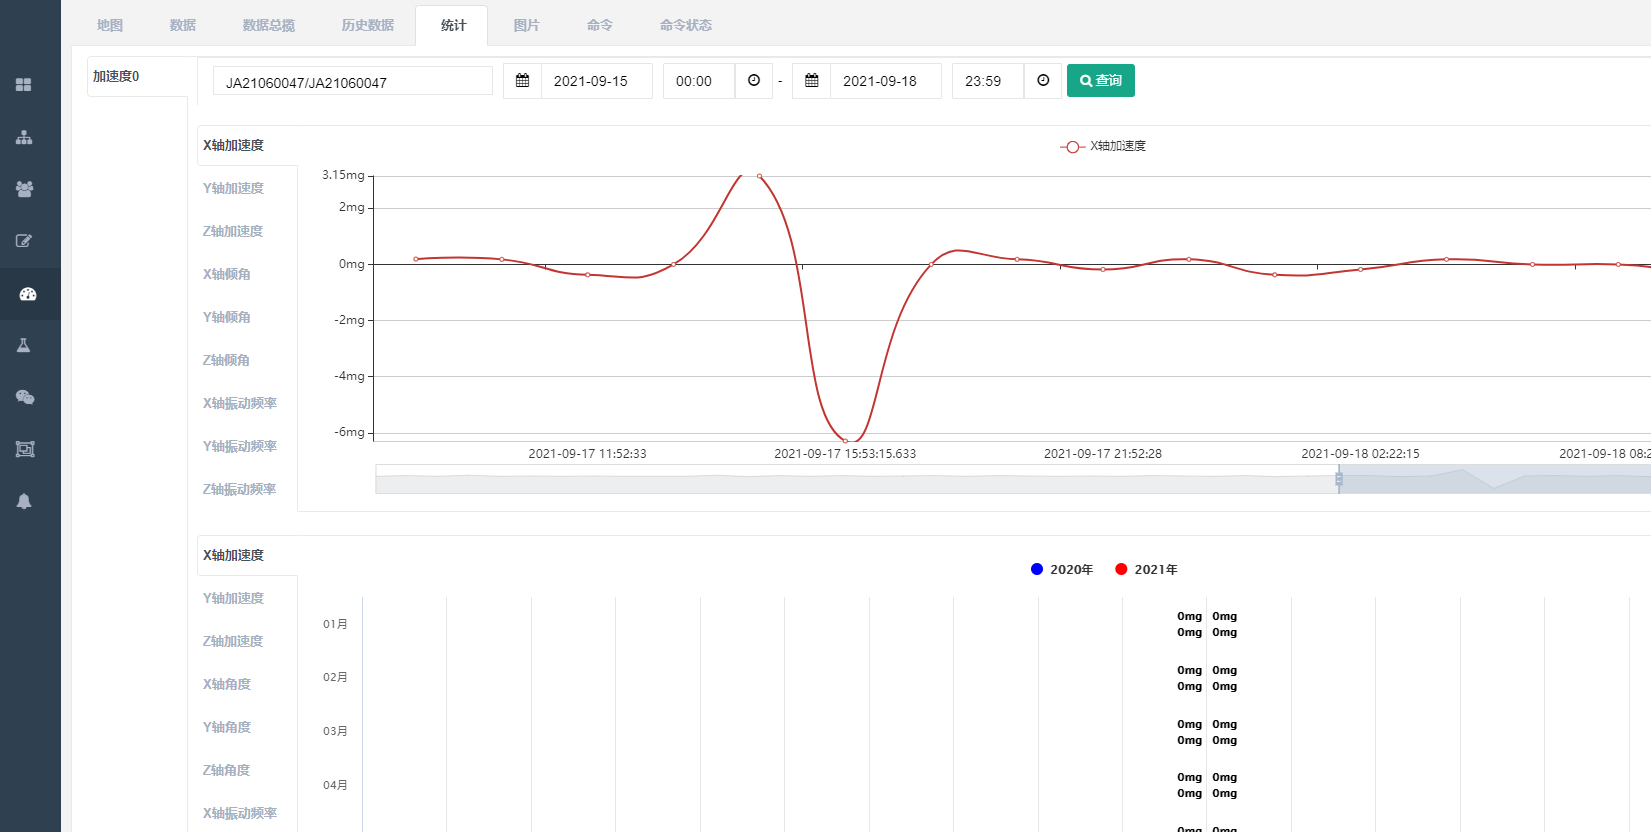Click clock icon next to 23:59 time
Viewport: 1651px width, 832px height.
[x=1043, y=81]
